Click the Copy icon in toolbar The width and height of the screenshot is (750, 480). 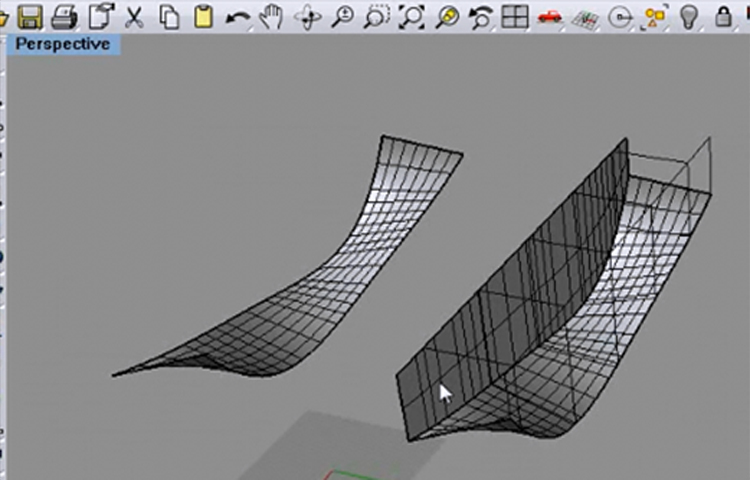170,16
